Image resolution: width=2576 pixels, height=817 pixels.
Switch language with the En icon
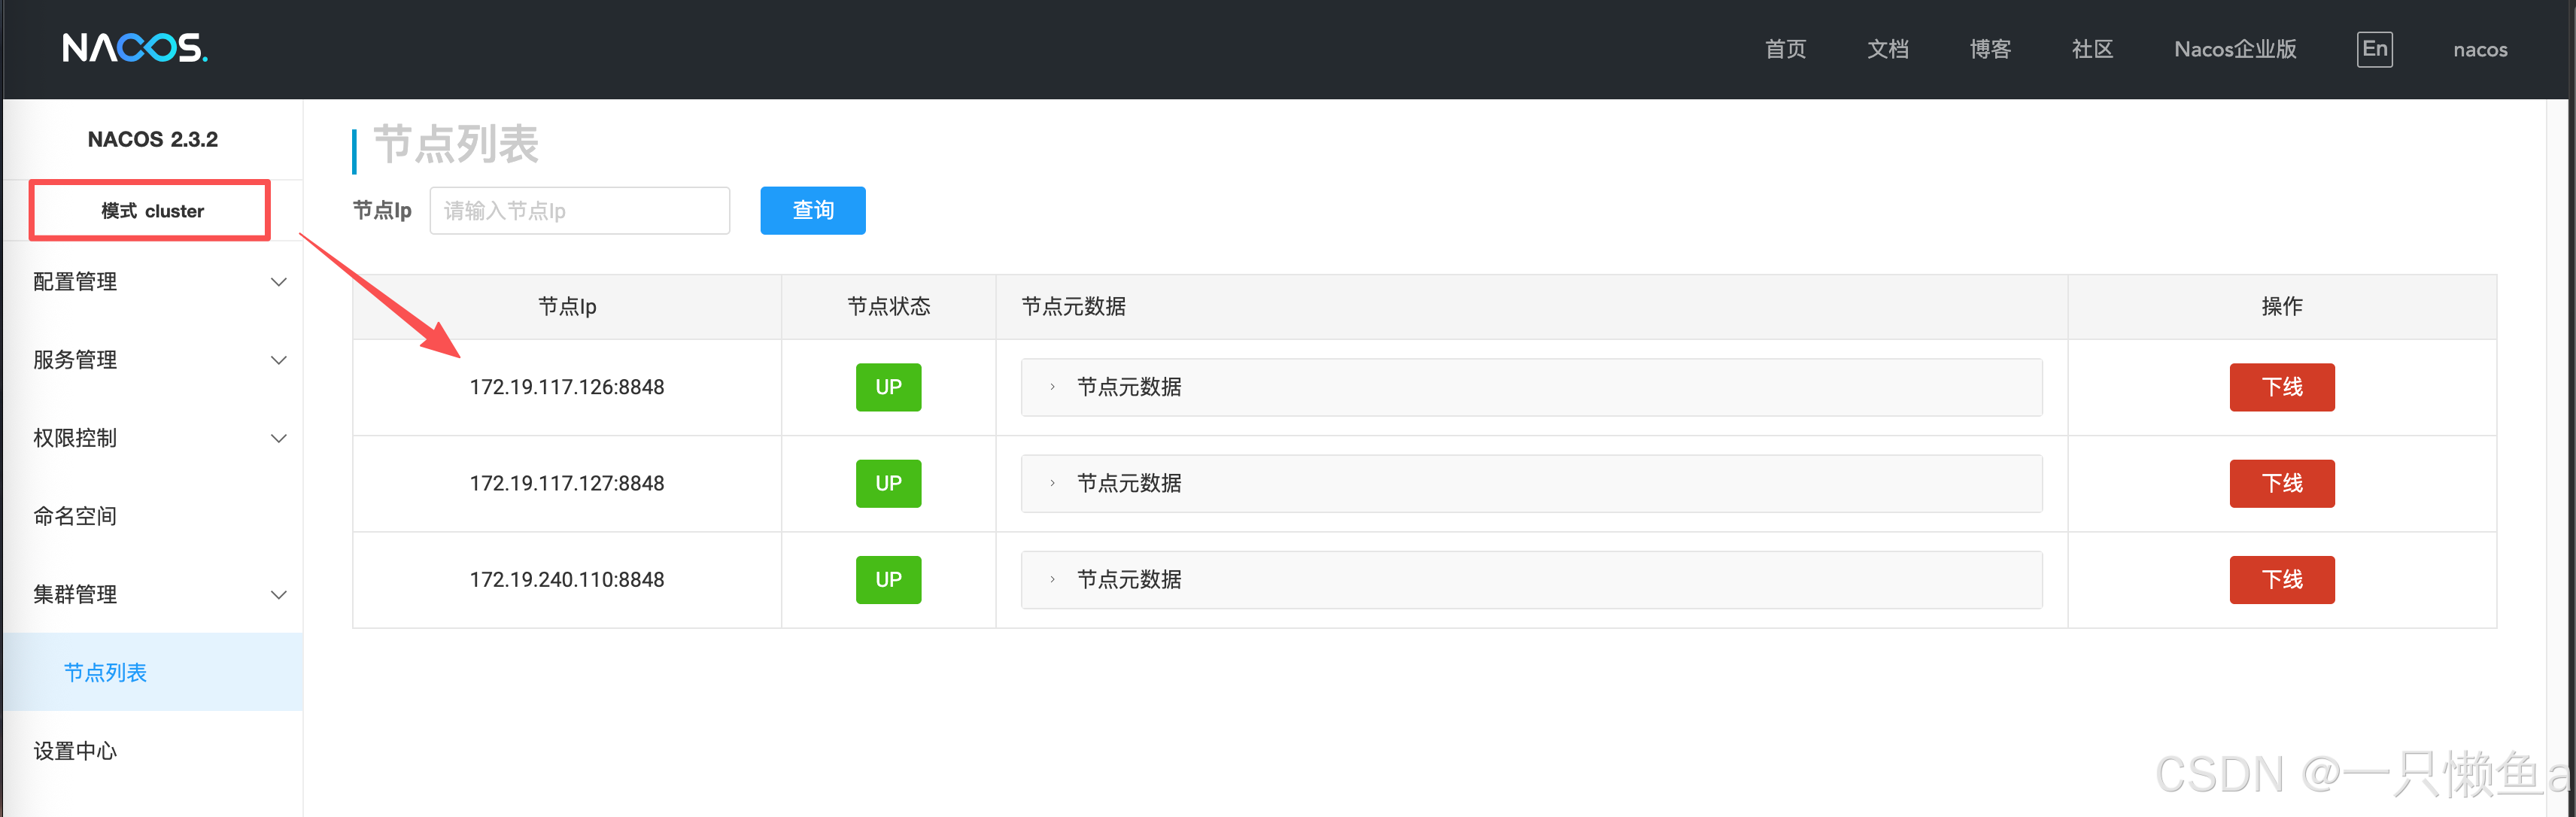(x=2374, y=49)
